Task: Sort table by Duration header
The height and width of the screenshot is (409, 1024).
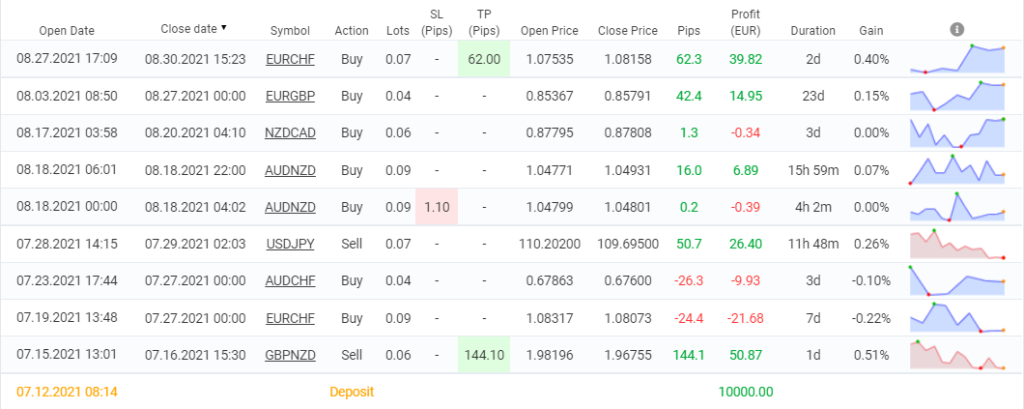Action: (x=812, y=31)
